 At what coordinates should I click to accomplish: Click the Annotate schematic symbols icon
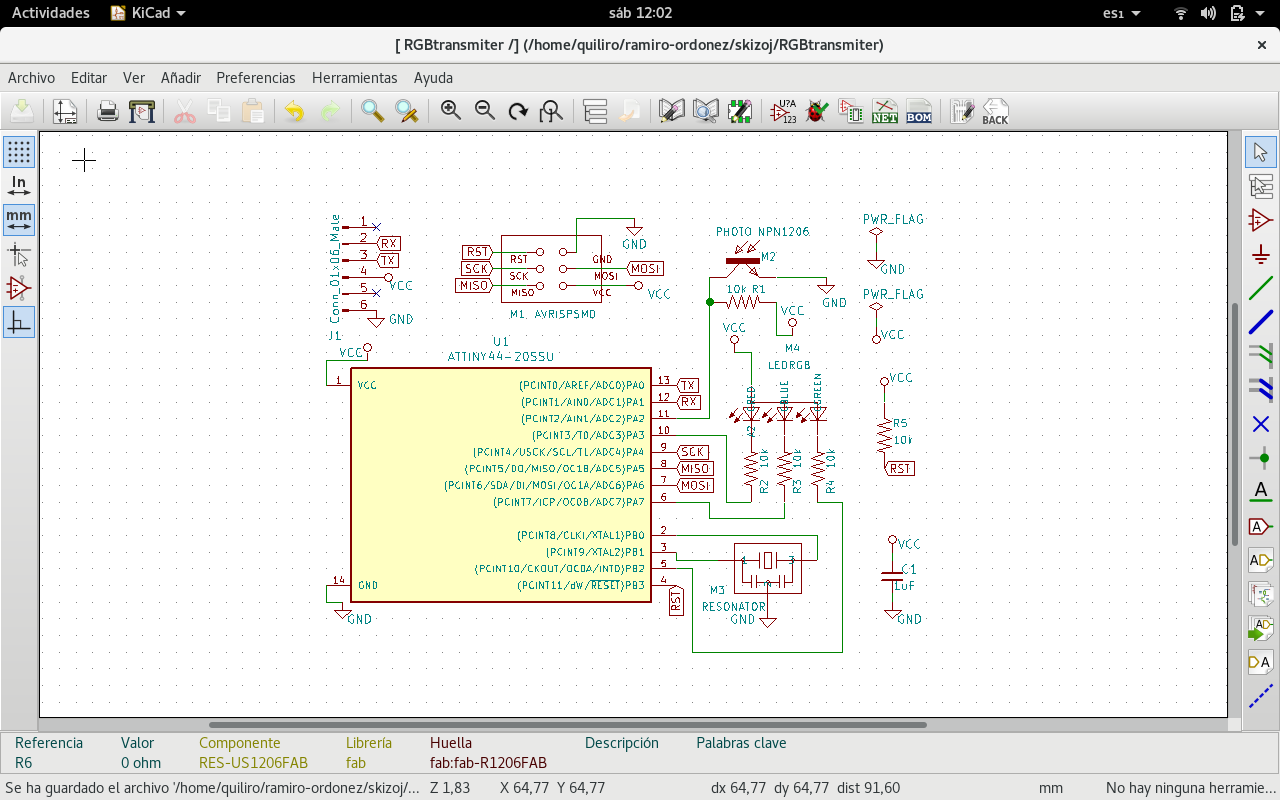(x=784, y=111)
